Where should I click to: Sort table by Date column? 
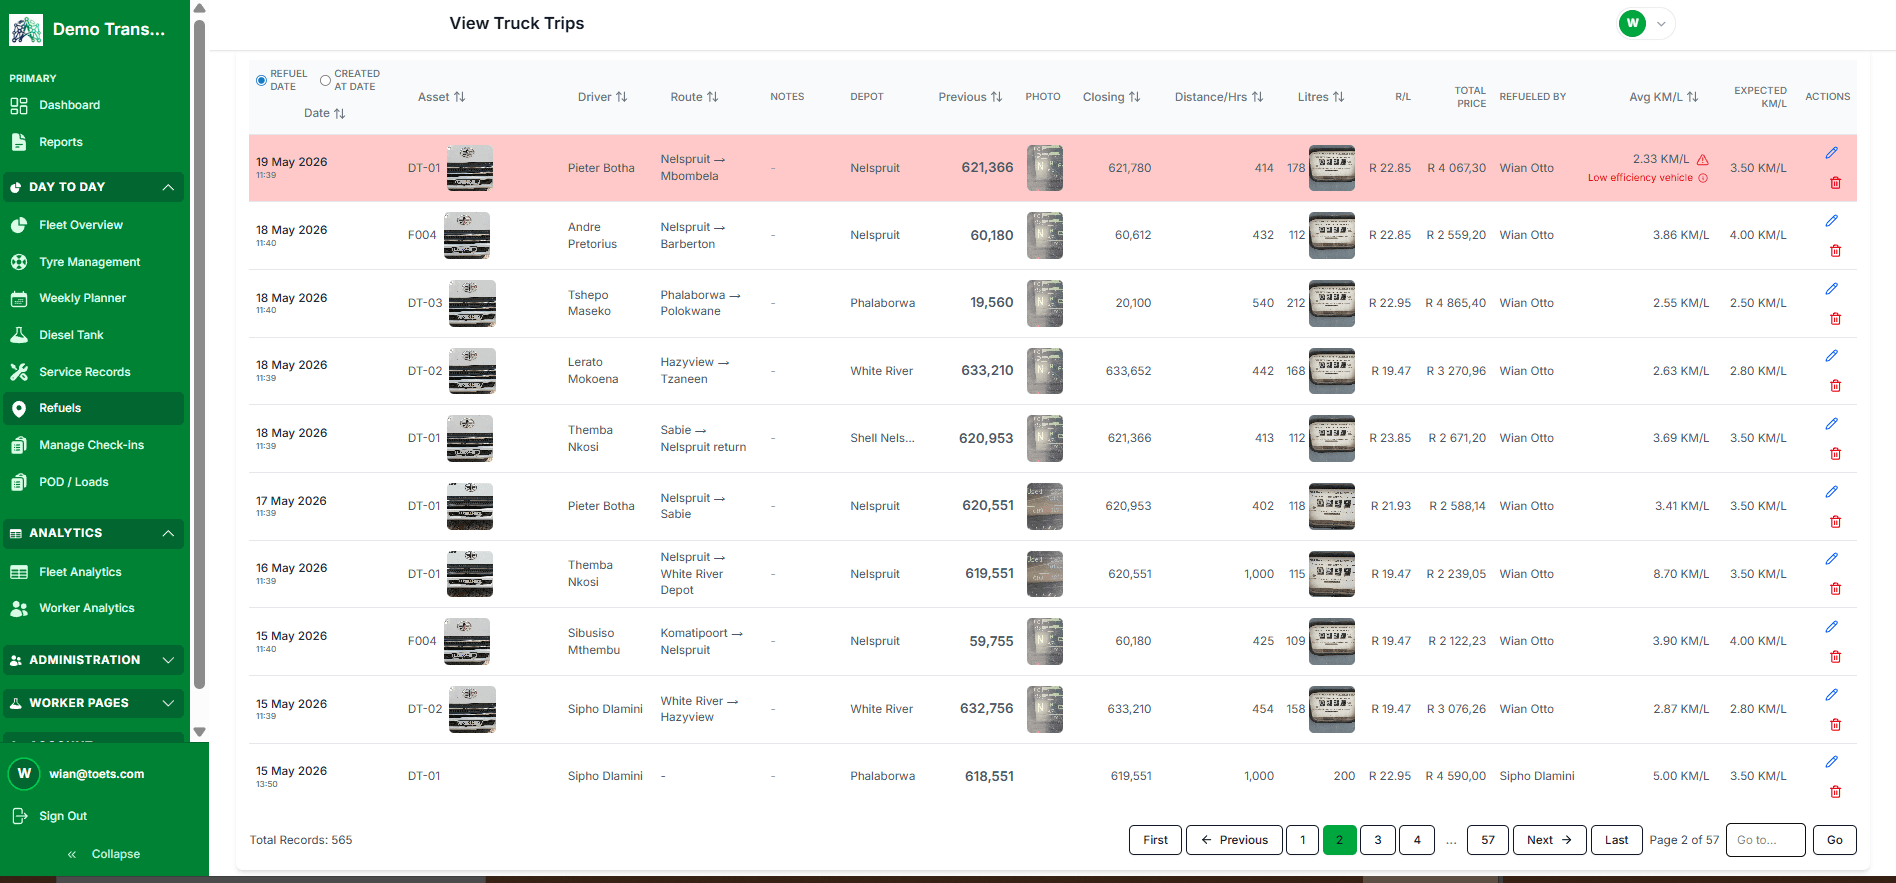[325, 113]
